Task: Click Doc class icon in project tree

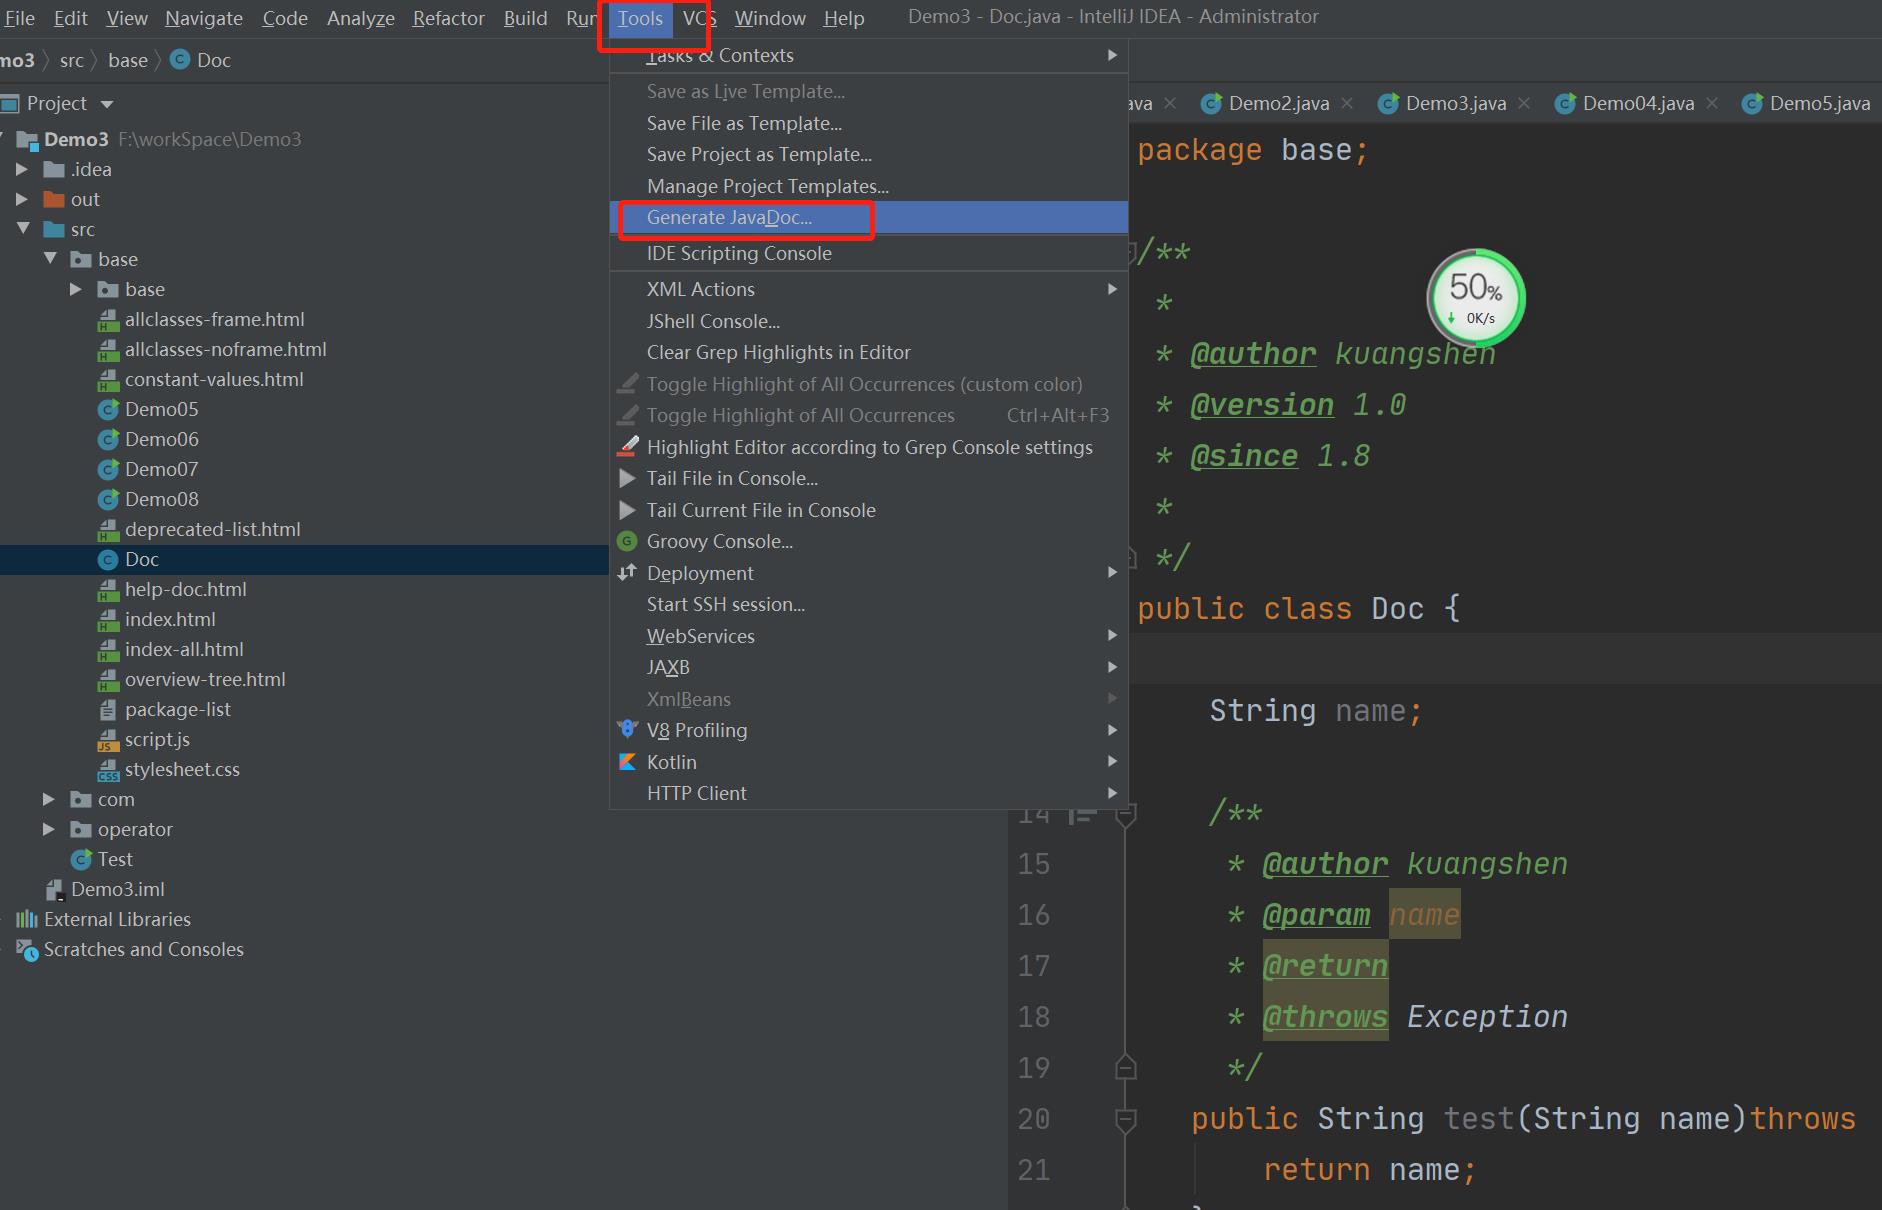Action: point(108,559)
